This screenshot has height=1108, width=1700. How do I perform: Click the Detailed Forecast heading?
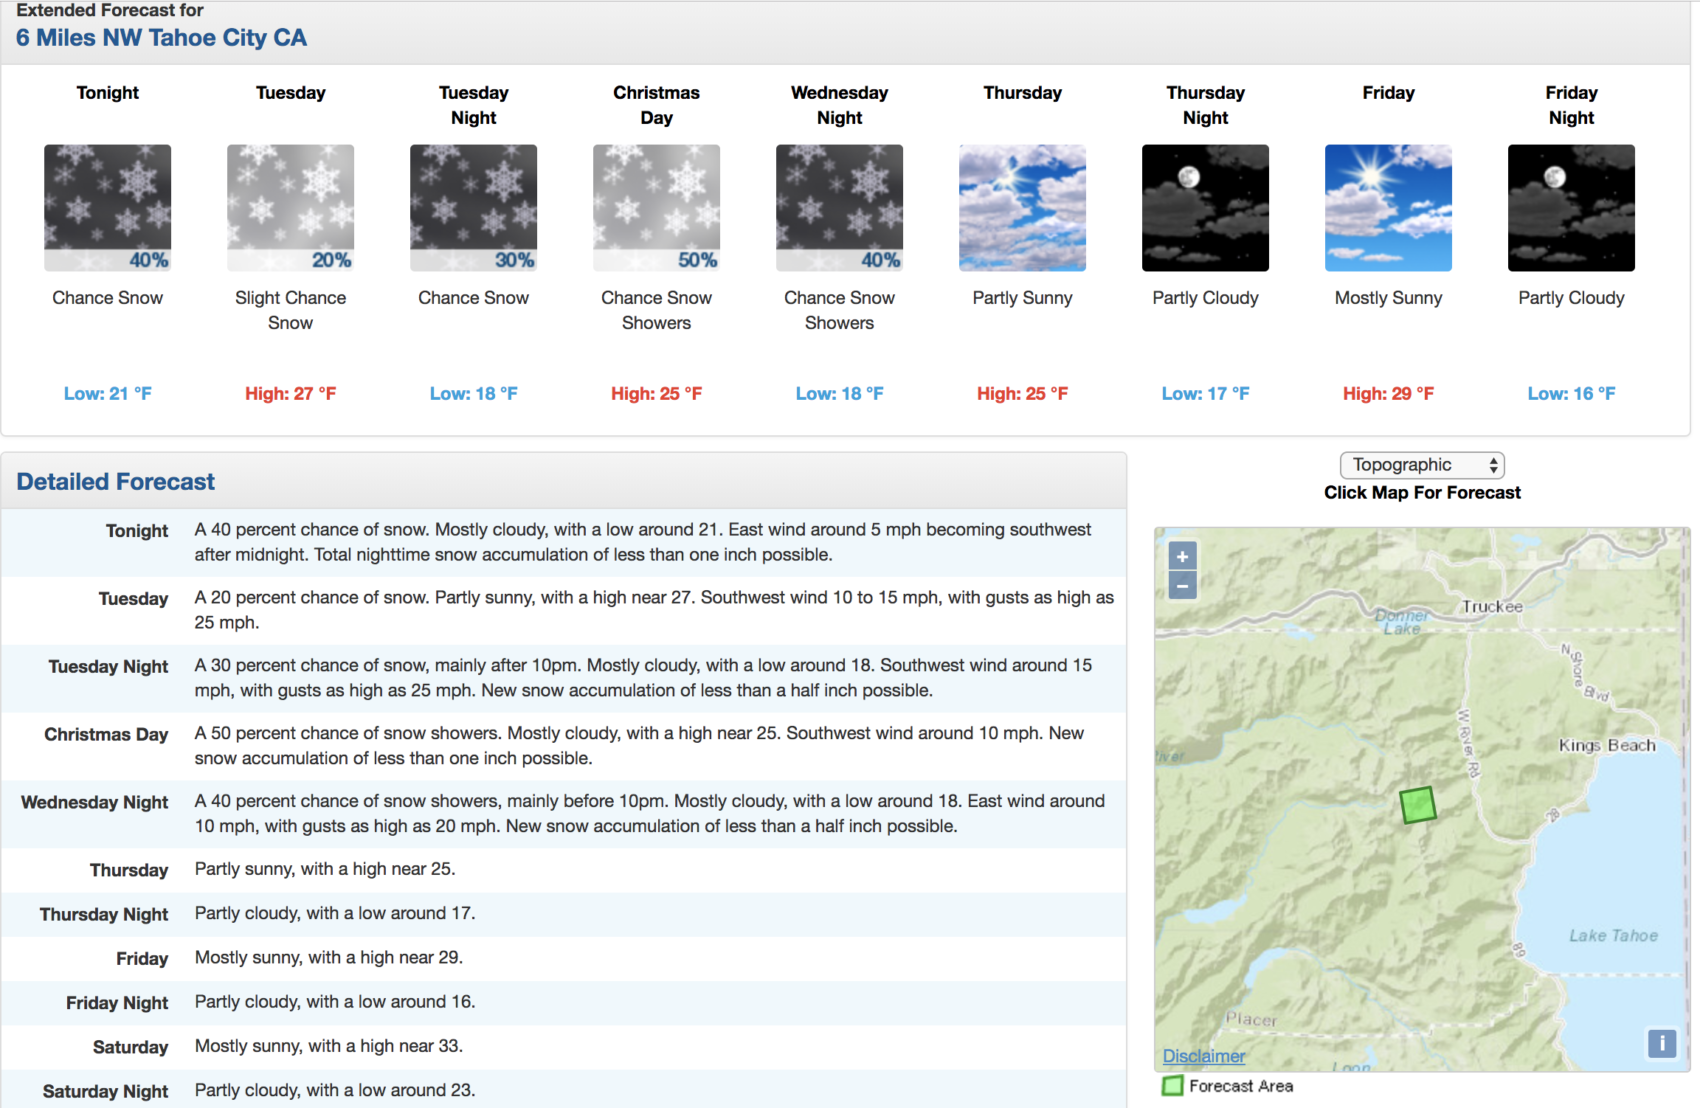pyautogui.click(x=115, y=482)
